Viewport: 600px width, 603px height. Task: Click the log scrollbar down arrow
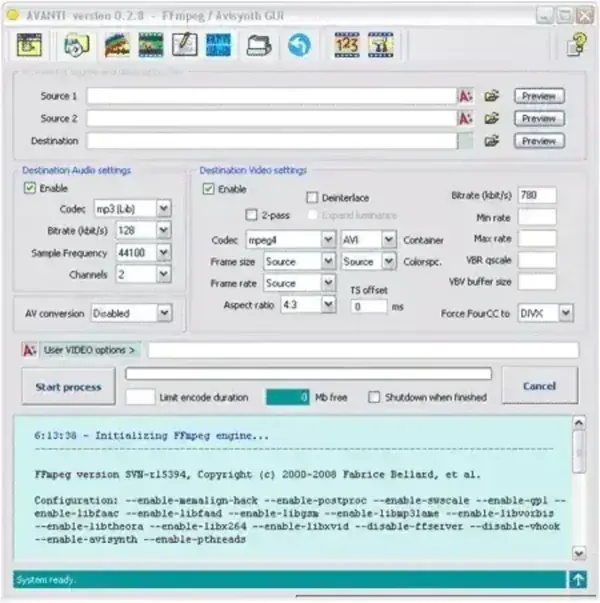pos(579,553)
